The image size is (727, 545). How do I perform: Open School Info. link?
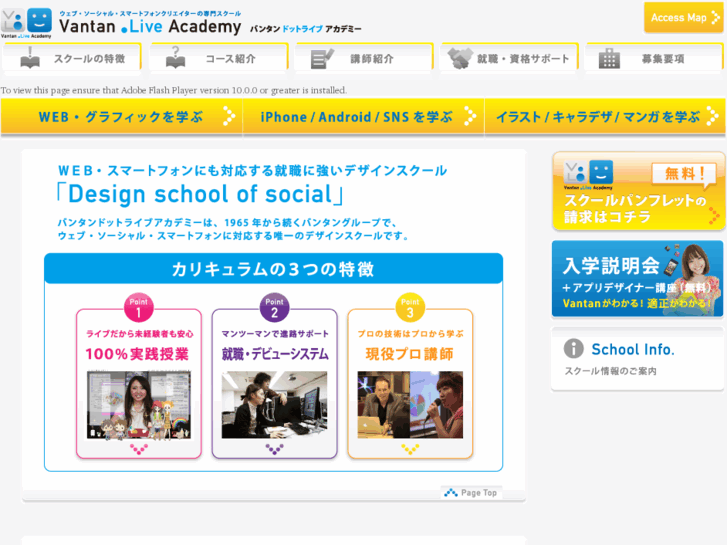pyautogui.click(x=632, y=349)
